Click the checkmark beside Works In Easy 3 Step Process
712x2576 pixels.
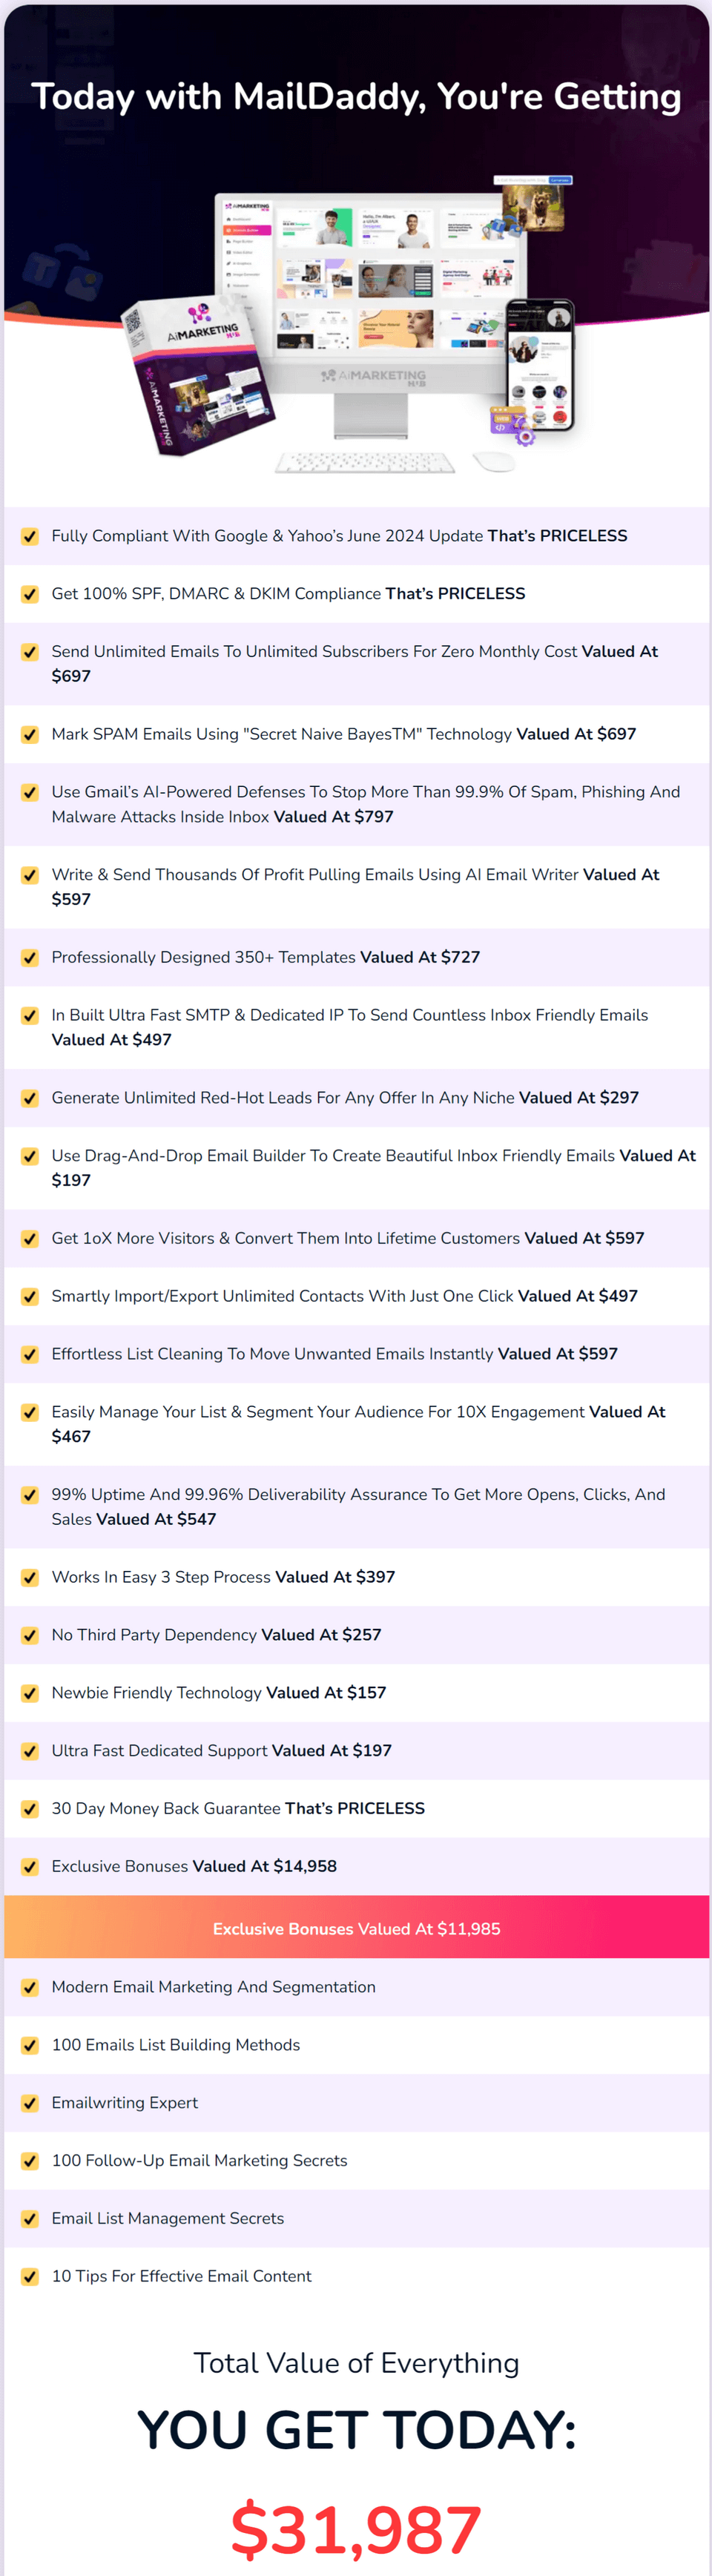tap(30, 1578)
